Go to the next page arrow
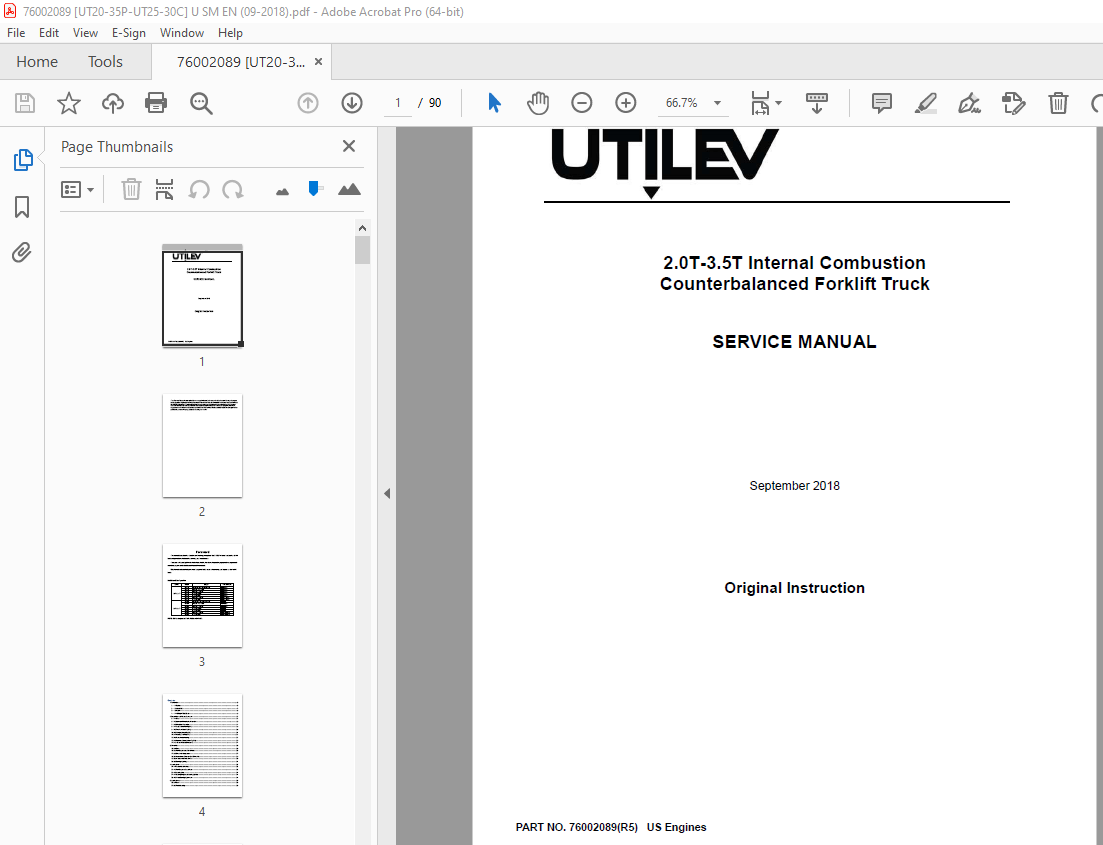Screen dimensions: 1103x845 [x=352, y=103]
